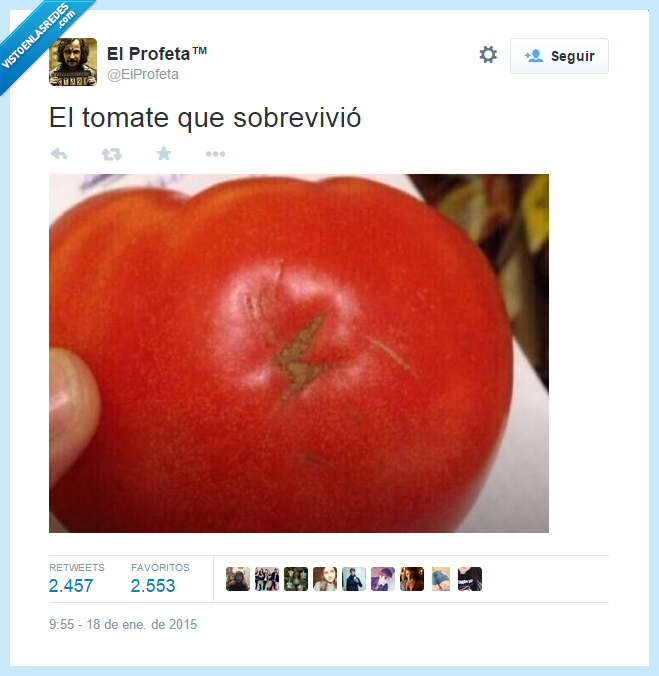This screenshot has width=659, height=676.
Task: Open the @EiProfeta handle link
Action: pyautogui.click(x=143, y=74)
